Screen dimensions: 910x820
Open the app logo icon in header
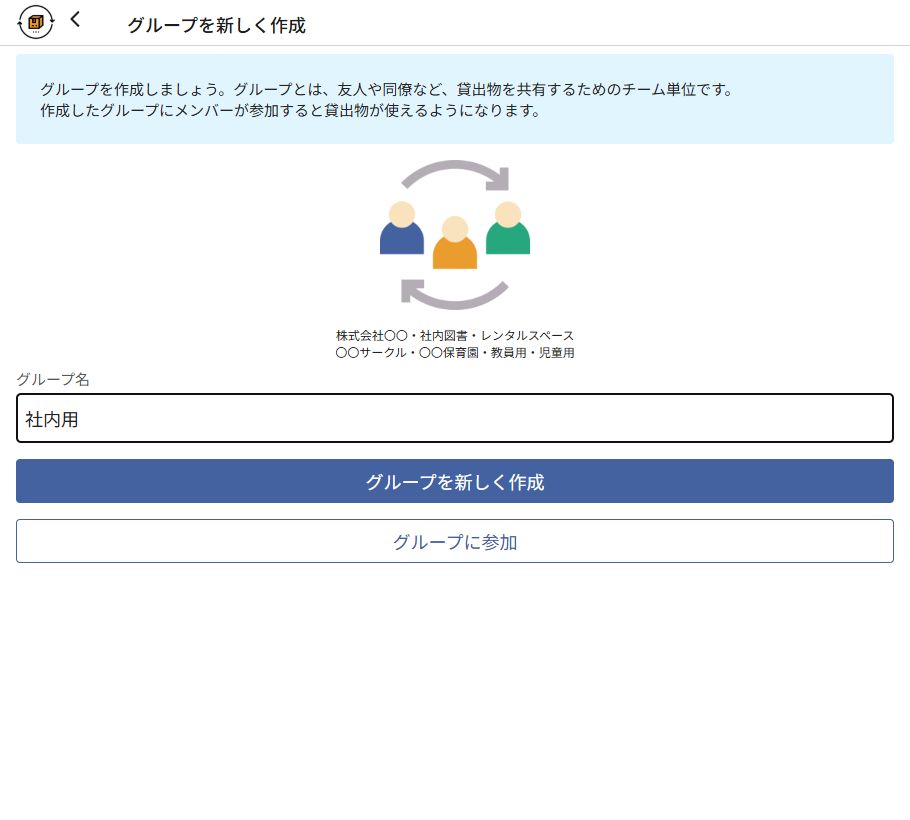tap(35, 22)
